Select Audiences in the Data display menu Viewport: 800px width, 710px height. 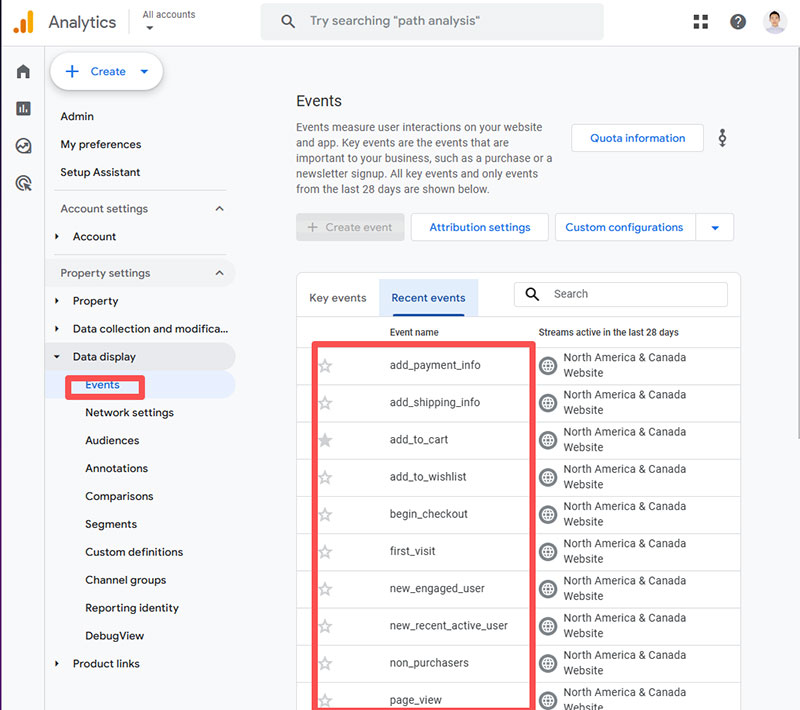pyautogui.click(x=112, y=440)
